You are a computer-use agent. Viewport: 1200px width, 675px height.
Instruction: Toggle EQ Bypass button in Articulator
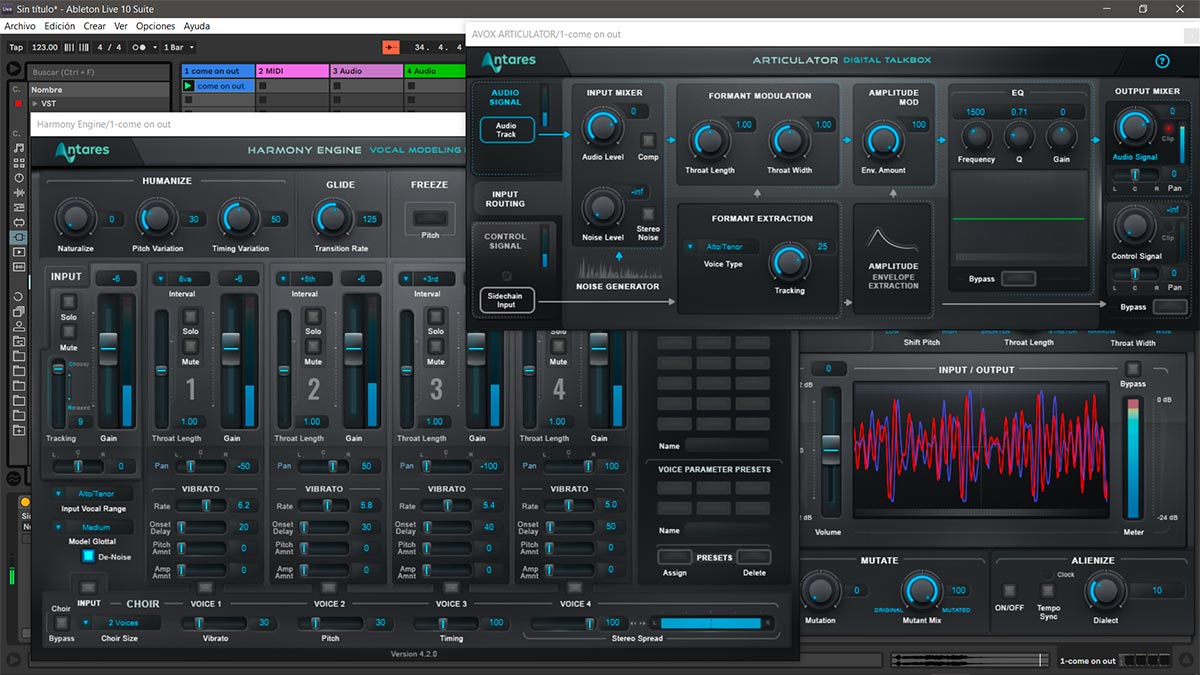tap(1018, 278)
